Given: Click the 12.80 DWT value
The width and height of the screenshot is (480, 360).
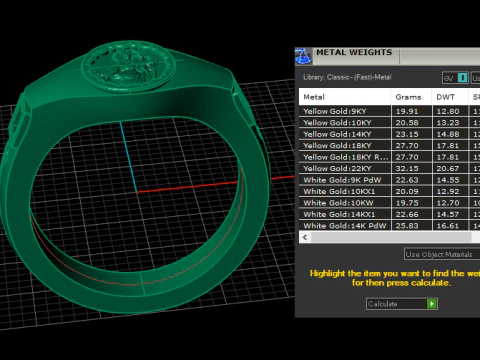Looking at the screenshot, I should point(448,111).
